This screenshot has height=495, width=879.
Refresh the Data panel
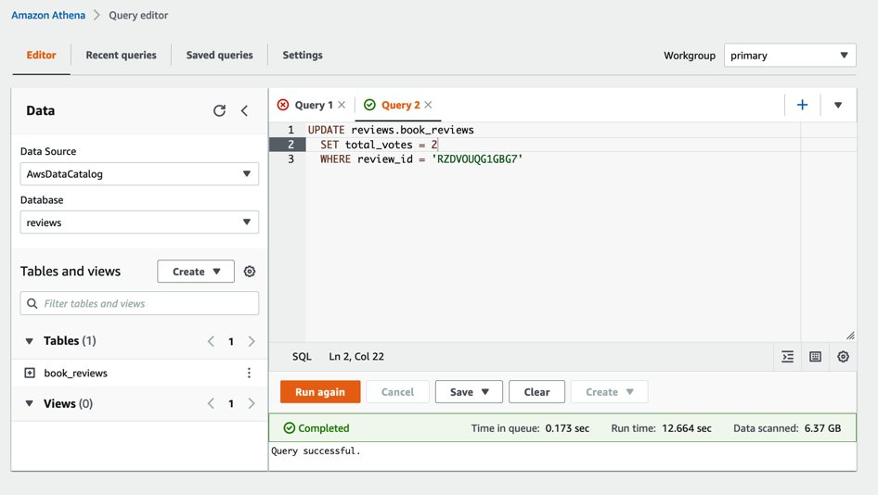219,110
